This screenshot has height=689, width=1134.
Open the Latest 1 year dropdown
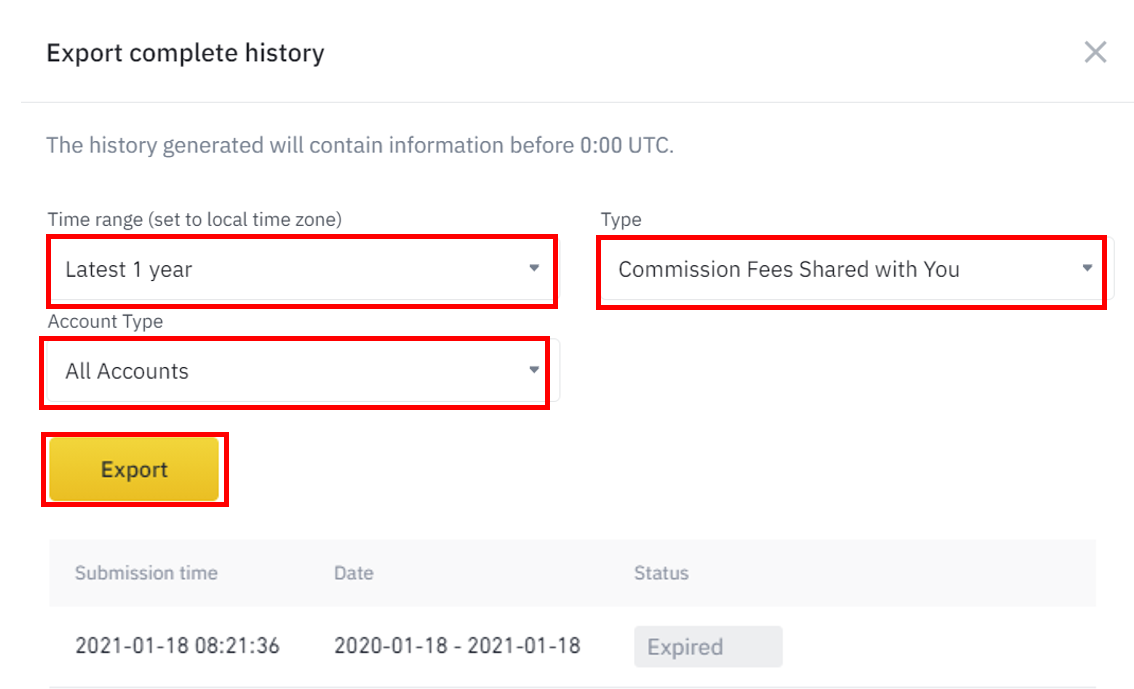(302, 270)
